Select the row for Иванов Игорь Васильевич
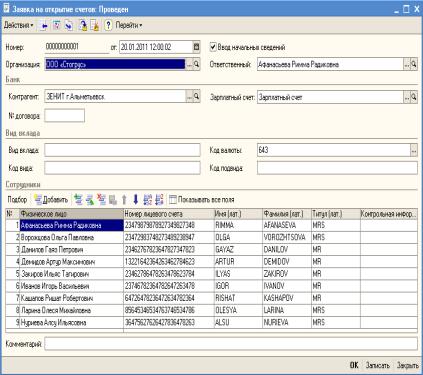This screenshot has height=375, width=423. (x=211, y=286)
